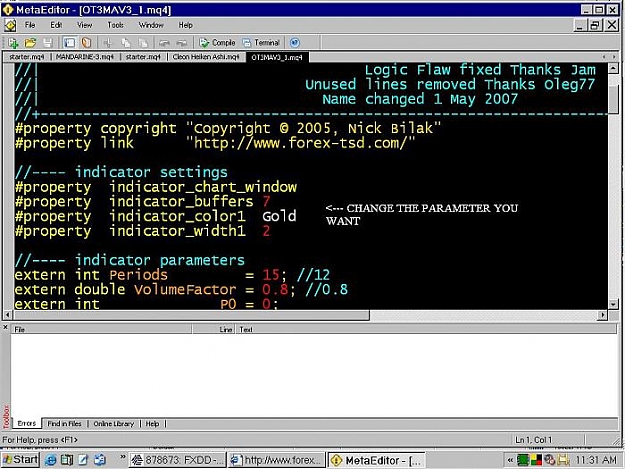The image size is (625, 469).
Task: Compile the current script
Action: [217, 43]
